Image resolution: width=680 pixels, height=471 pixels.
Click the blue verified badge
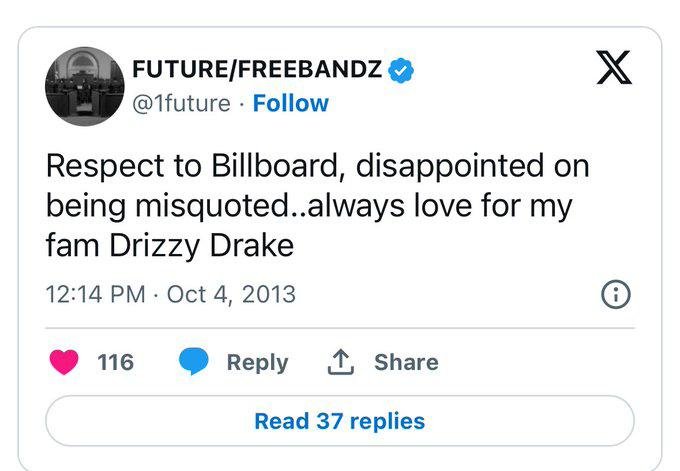click(402, 71)
